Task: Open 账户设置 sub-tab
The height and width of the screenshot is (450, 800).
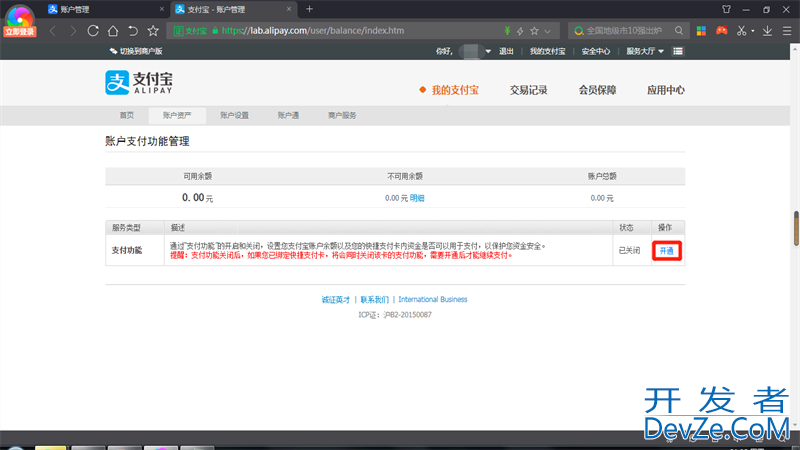Action: (235, 115)
